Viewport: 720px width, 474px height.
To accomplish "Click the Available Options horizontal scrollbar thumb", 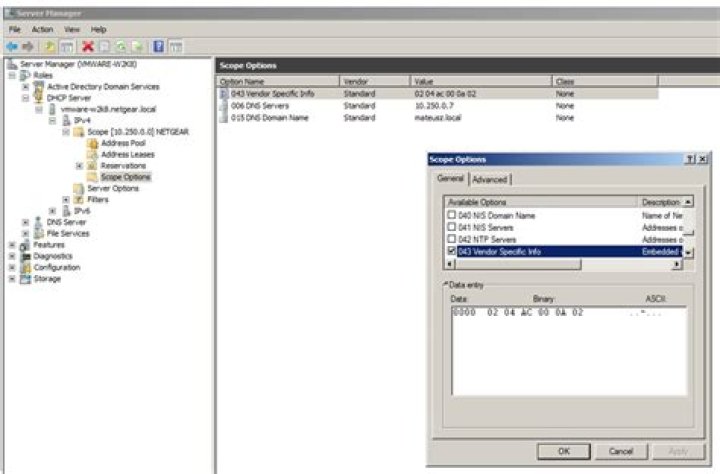I will point(518,264).
